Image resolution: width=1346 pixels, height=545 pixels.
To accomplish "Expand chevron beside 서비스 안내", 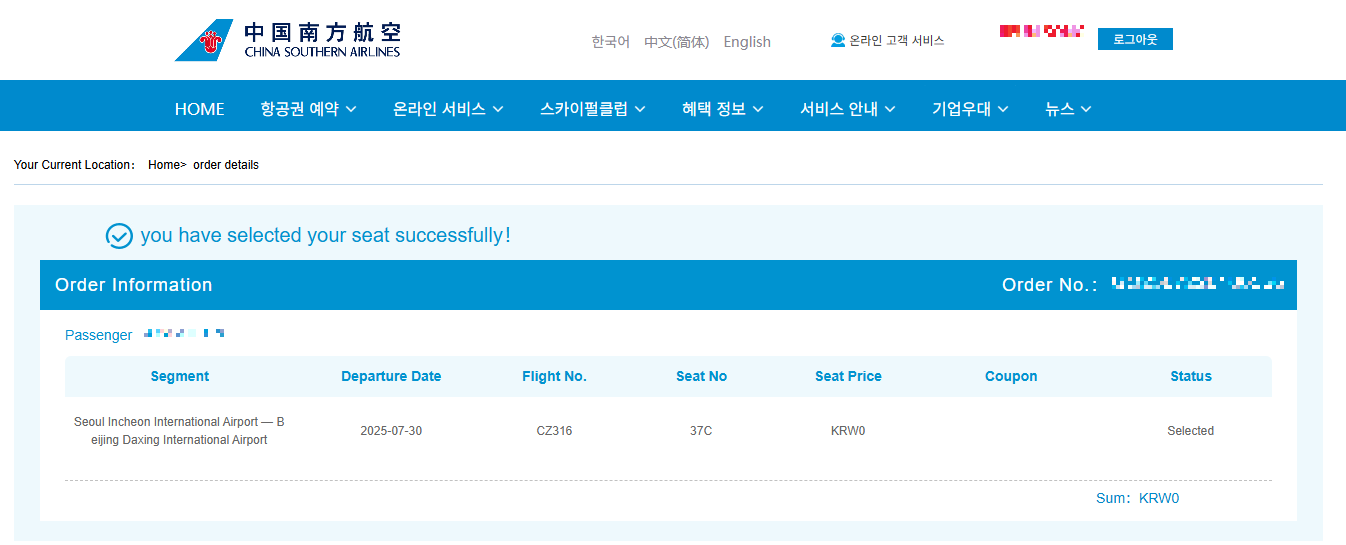I will pos(890,110).
